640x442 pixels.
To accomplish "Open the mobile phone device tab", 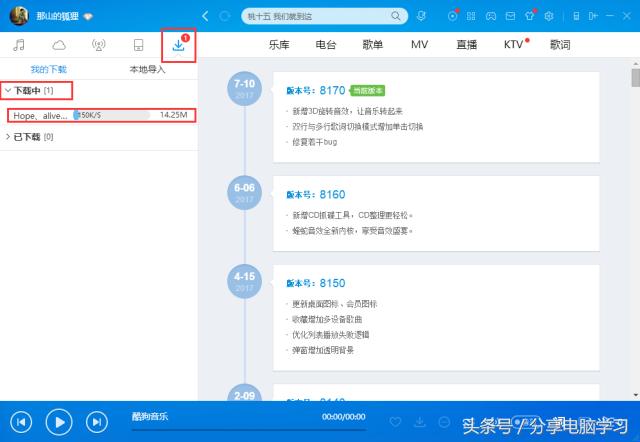I will [138, 46].
